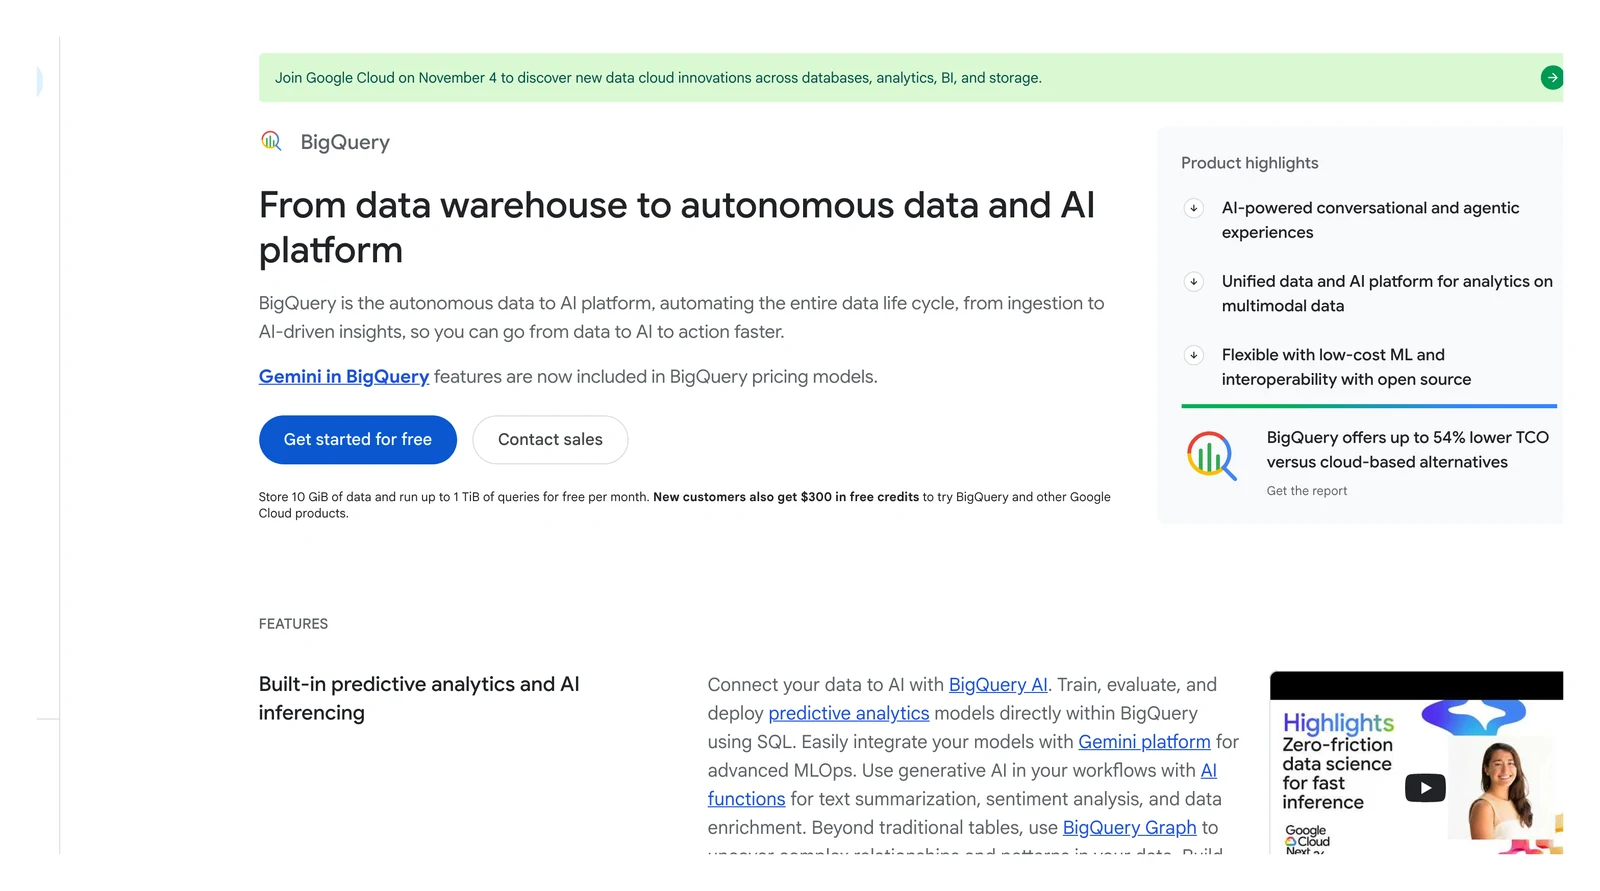Click the BigQuery logo icon beside the product name
1600x891 pixels.
coord(271,141)
